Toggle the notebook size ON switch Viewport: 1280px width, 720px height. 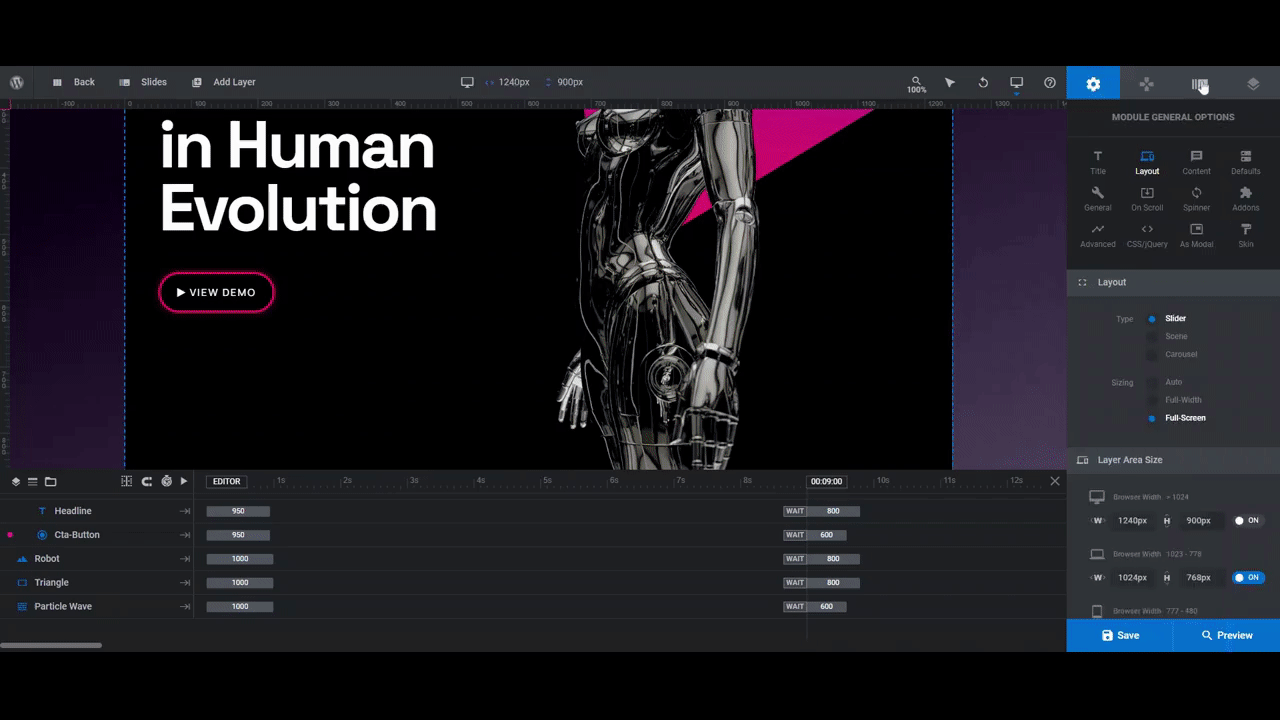[1248, 578]
